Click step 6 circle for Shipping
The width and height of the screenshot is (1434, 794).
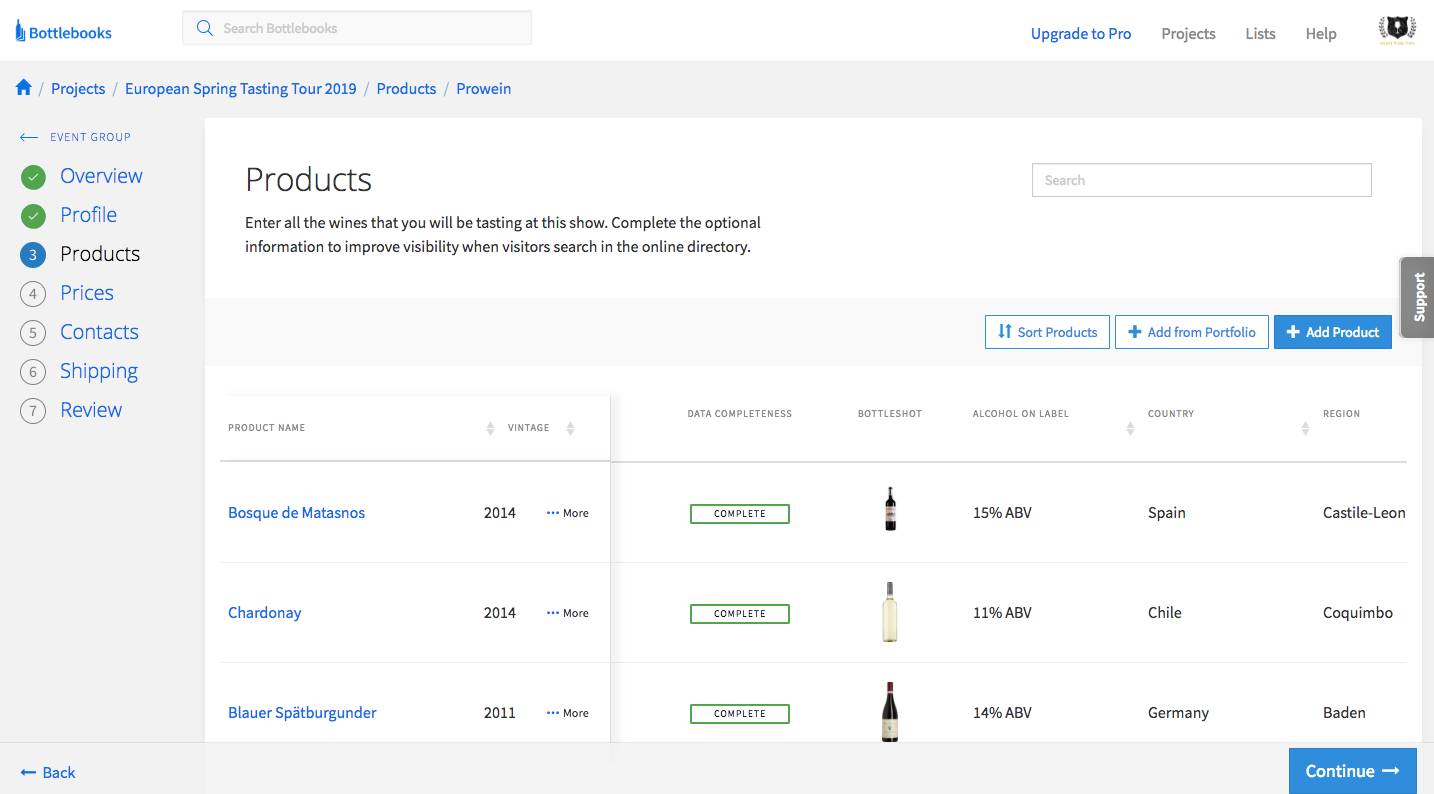tap(33, 372)
